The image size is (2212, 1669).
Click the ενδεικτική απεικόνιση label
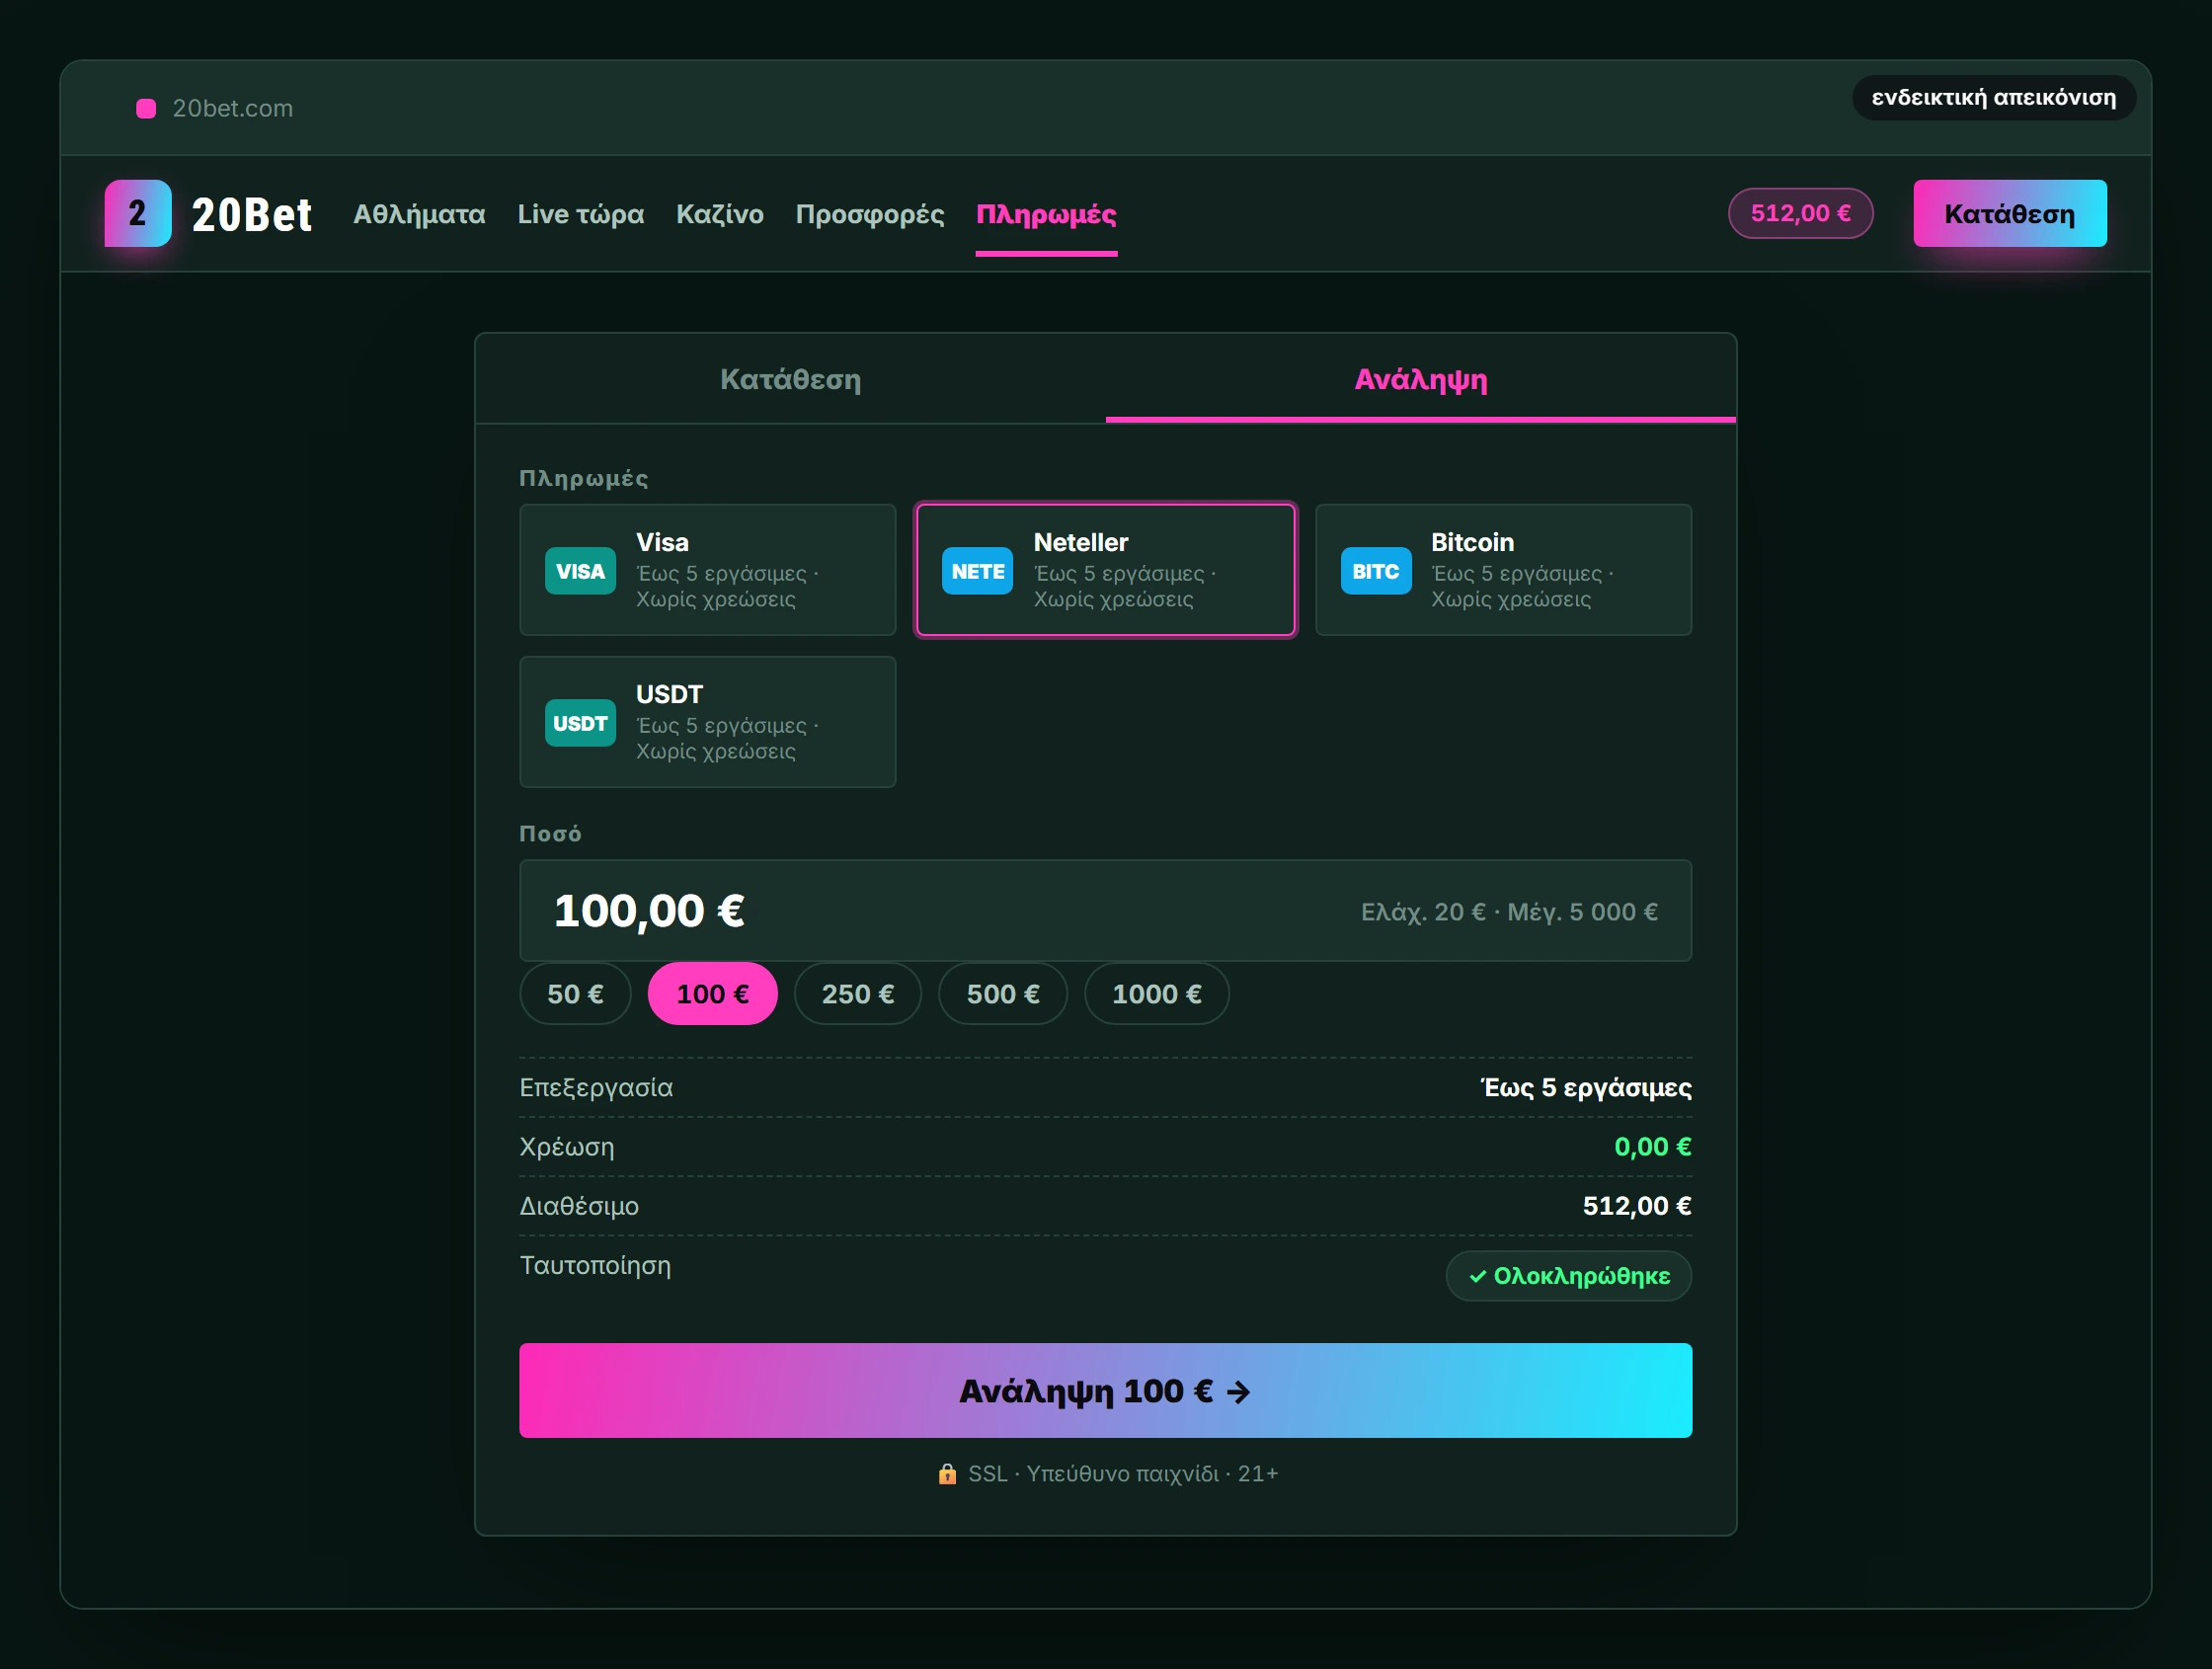click(1994, 97)
